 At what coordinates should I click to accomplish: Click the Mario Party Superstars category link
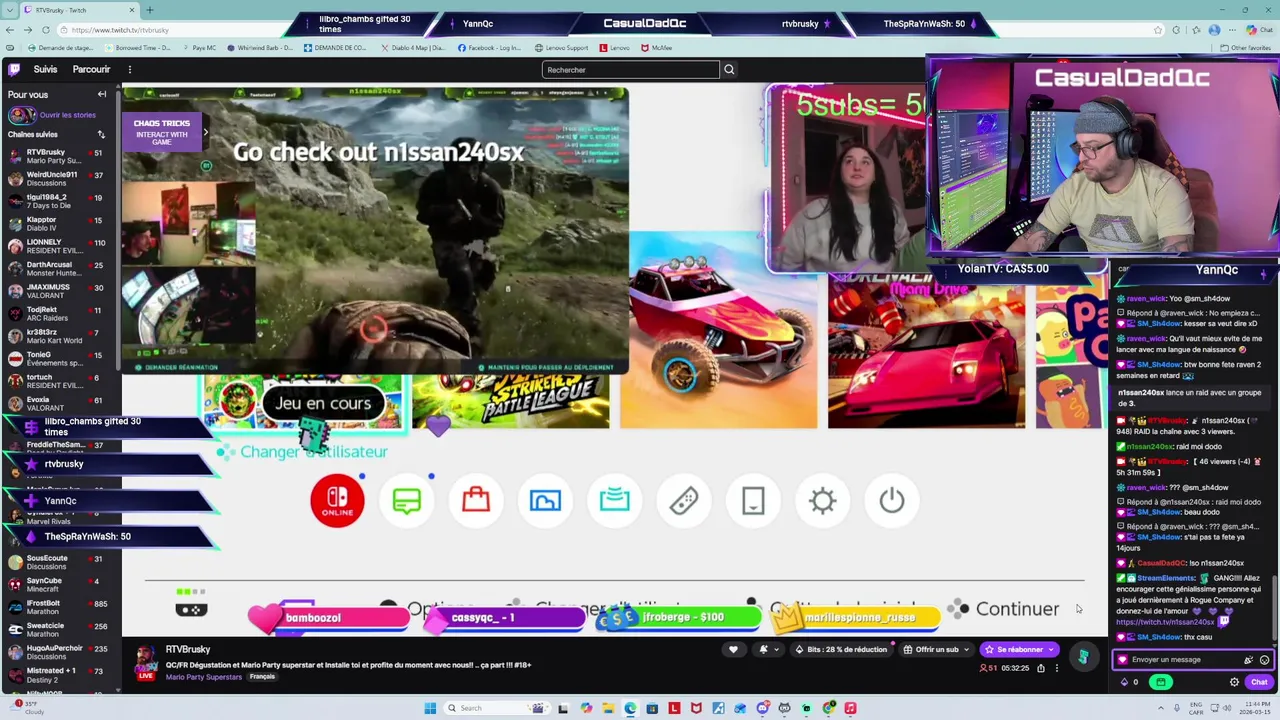(x=204, y=677)
